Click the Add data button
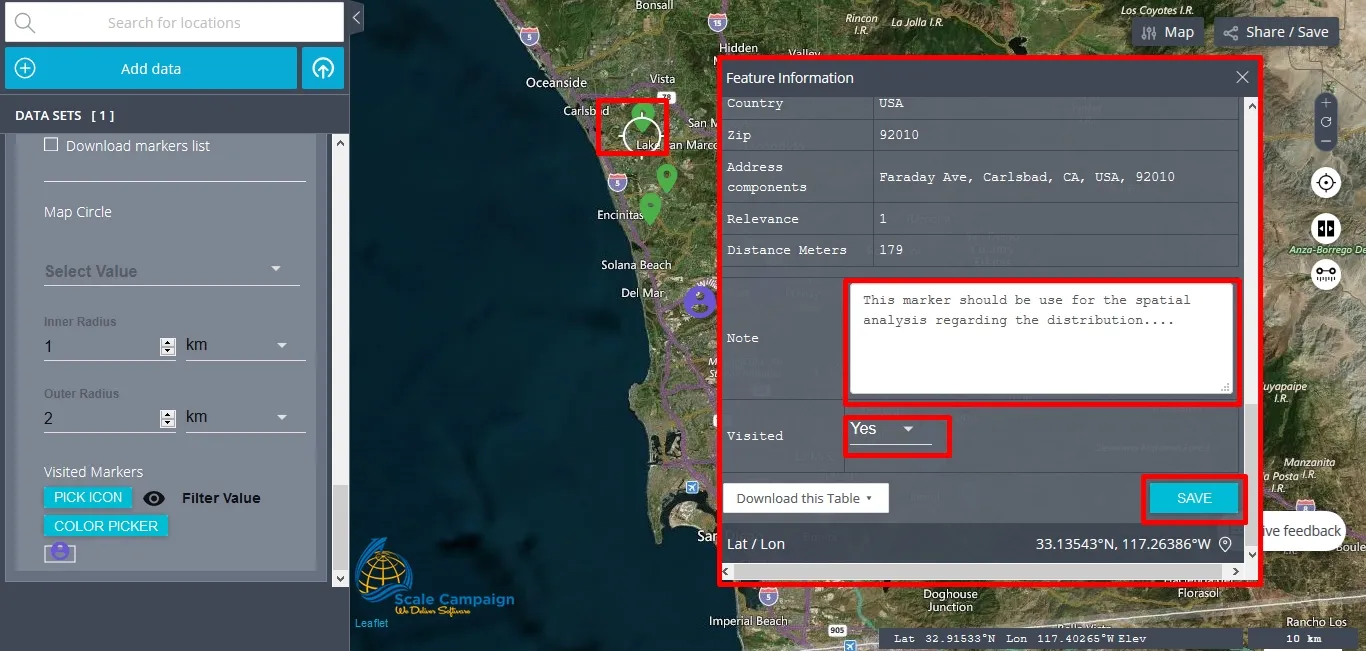The height and width of the screenshot is (651, 1366). tap(151, 69)
